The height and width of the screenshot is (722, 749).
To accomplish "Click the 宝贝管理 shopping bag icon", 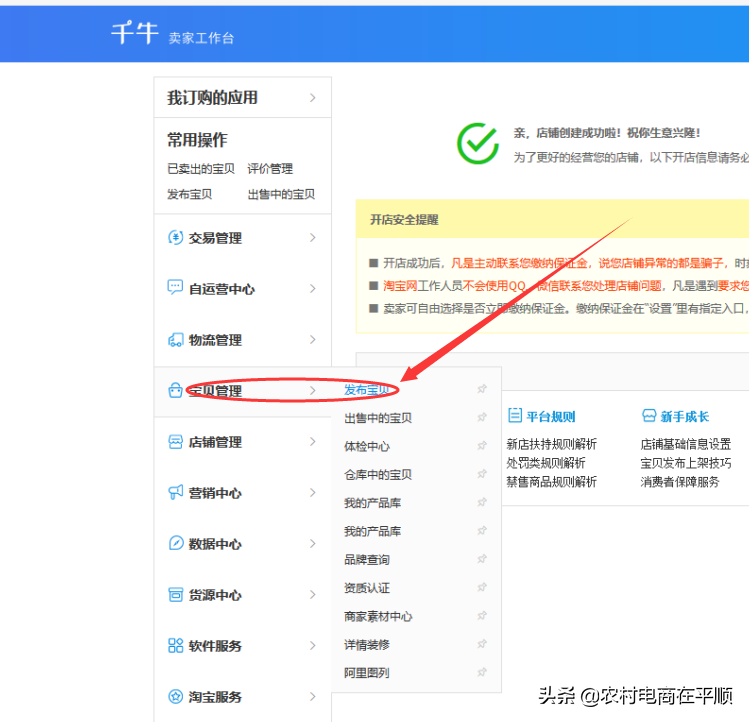I will 175,390.
